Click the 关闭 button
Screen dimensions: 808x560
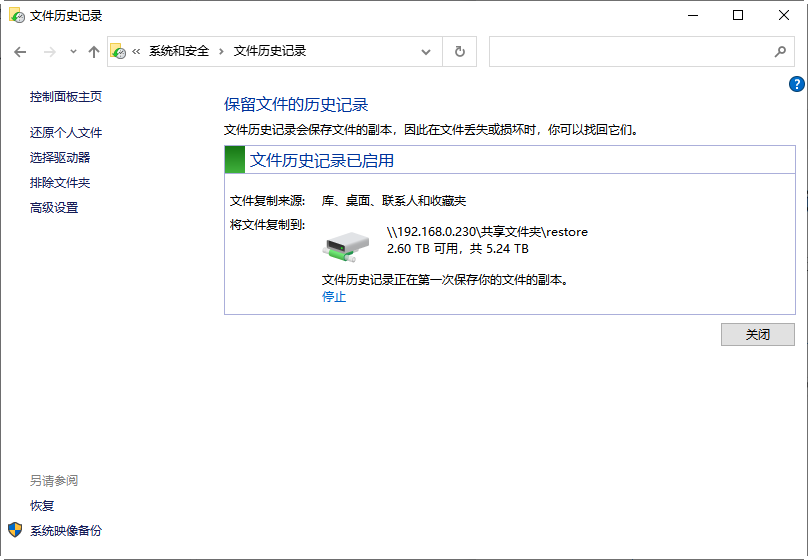pos(758,334)
